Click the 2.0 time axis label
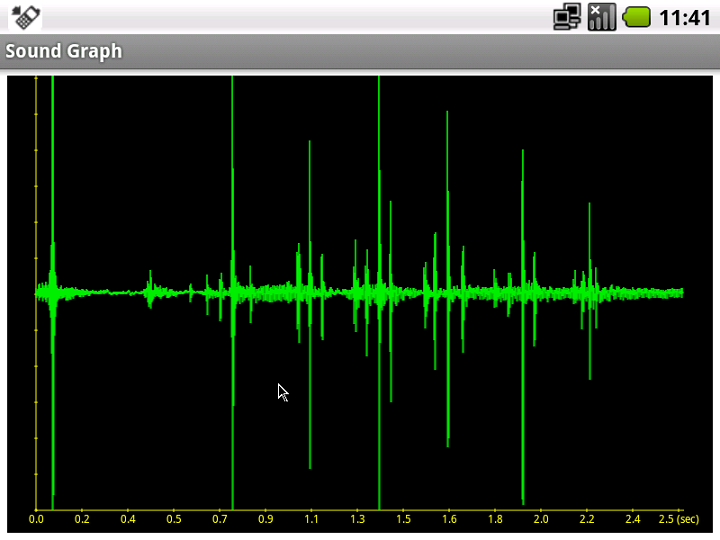The width and height of the screenshot is (720, 540). pyautogui.click(x=541, y=519)
